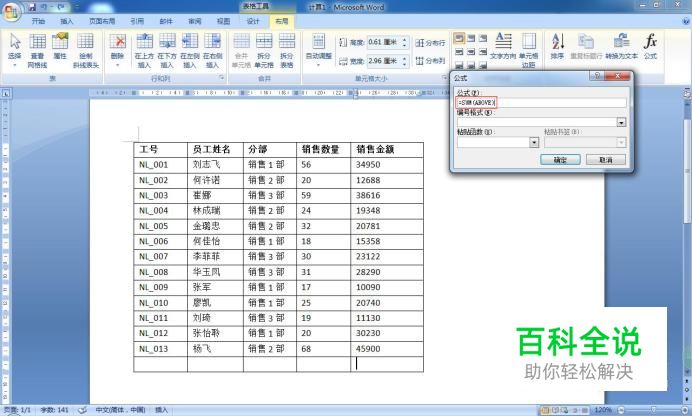Open table Properties (属性)
This screenshot has height=416, width=692.
pyautogui.click(x=60, y=46)
